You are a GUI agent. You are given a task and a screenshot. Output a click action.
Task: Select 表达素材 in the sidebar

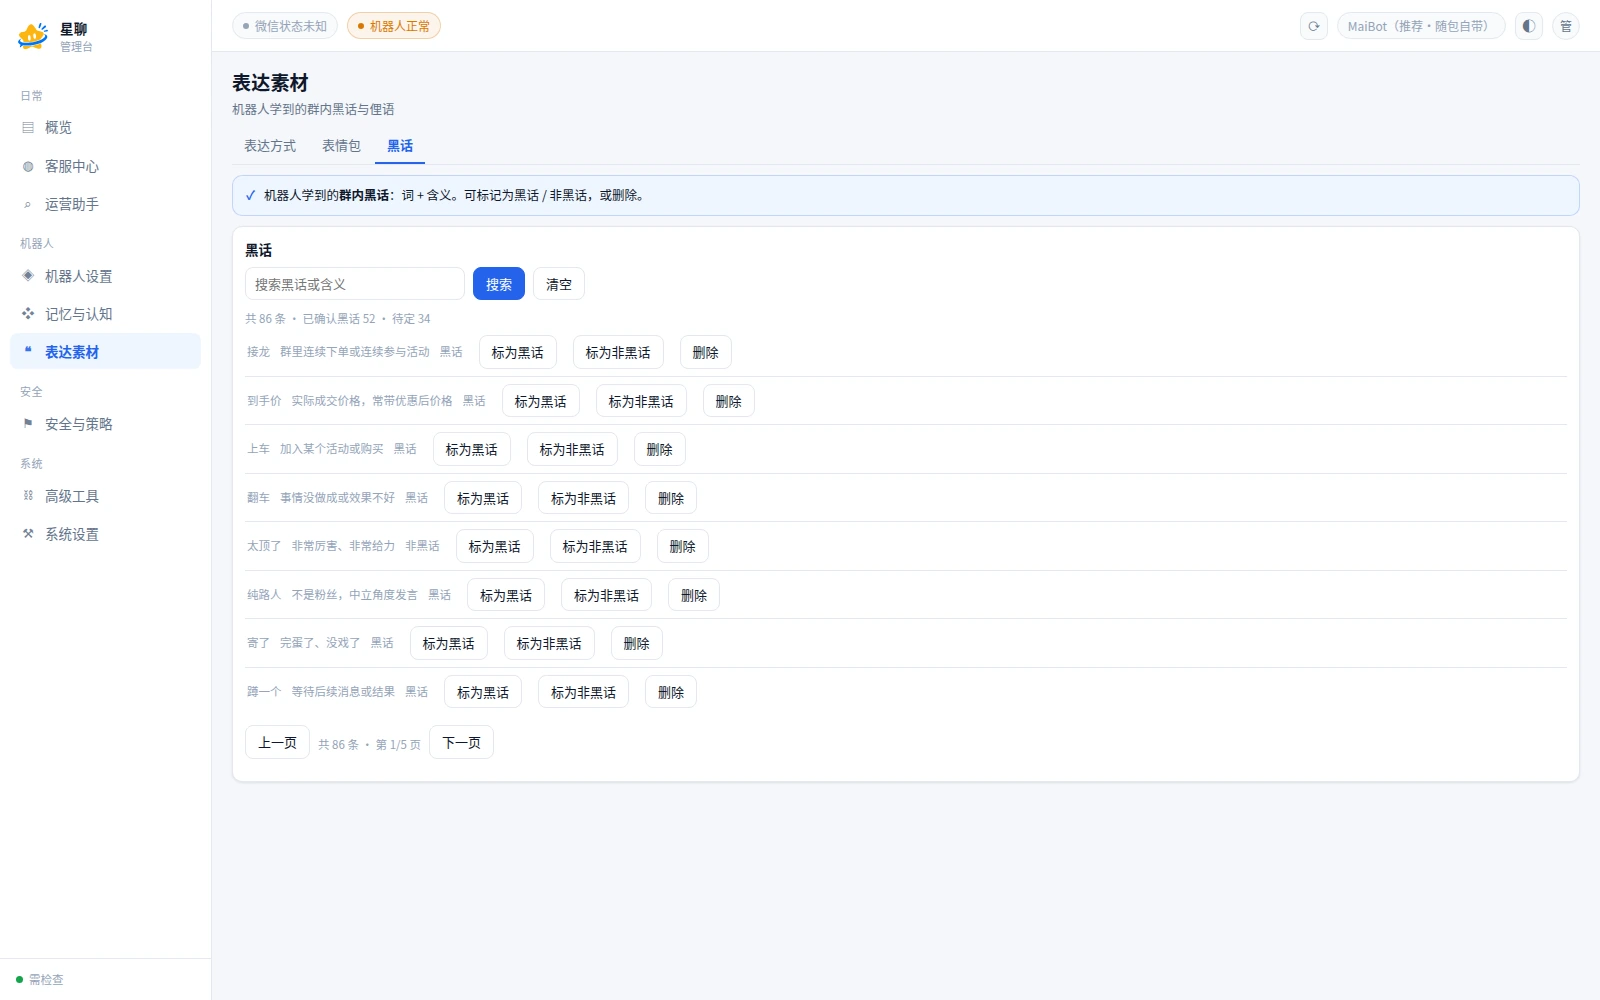point(105,352)
